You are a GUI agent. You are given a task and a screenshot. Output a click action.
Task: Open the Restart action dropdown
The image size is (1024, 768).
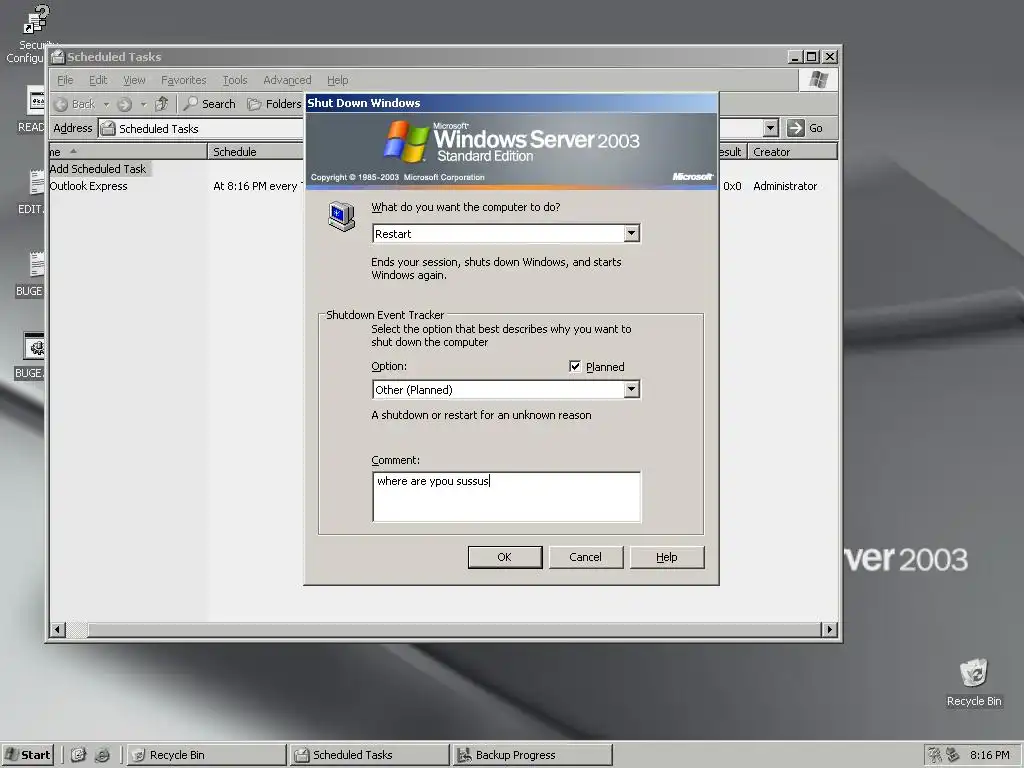click(632, 233)
